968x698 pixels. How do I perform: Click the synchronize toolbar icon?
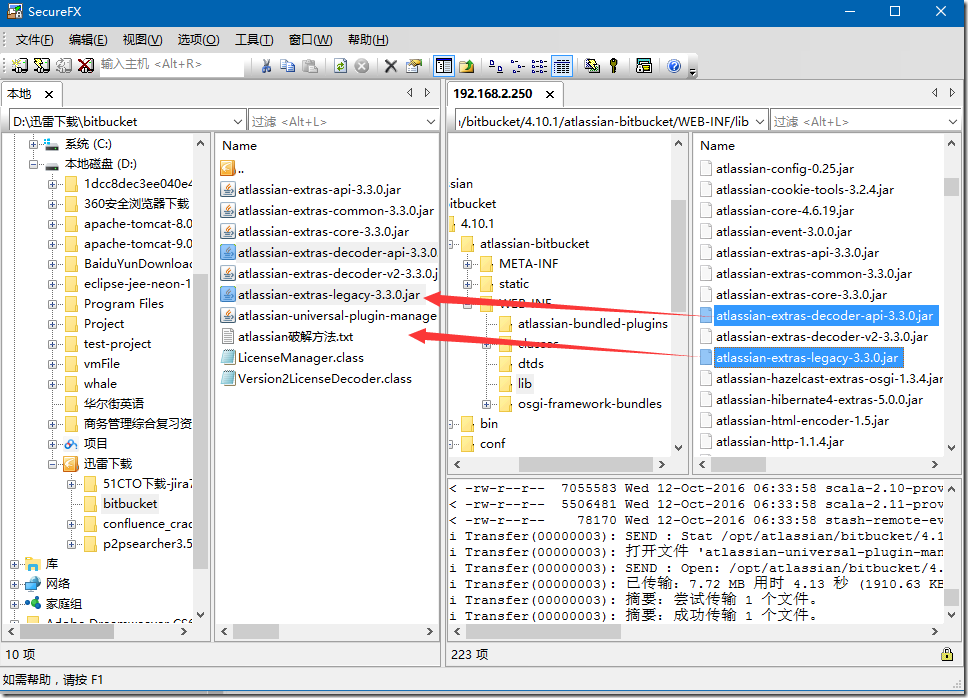(x=592, y=66)
